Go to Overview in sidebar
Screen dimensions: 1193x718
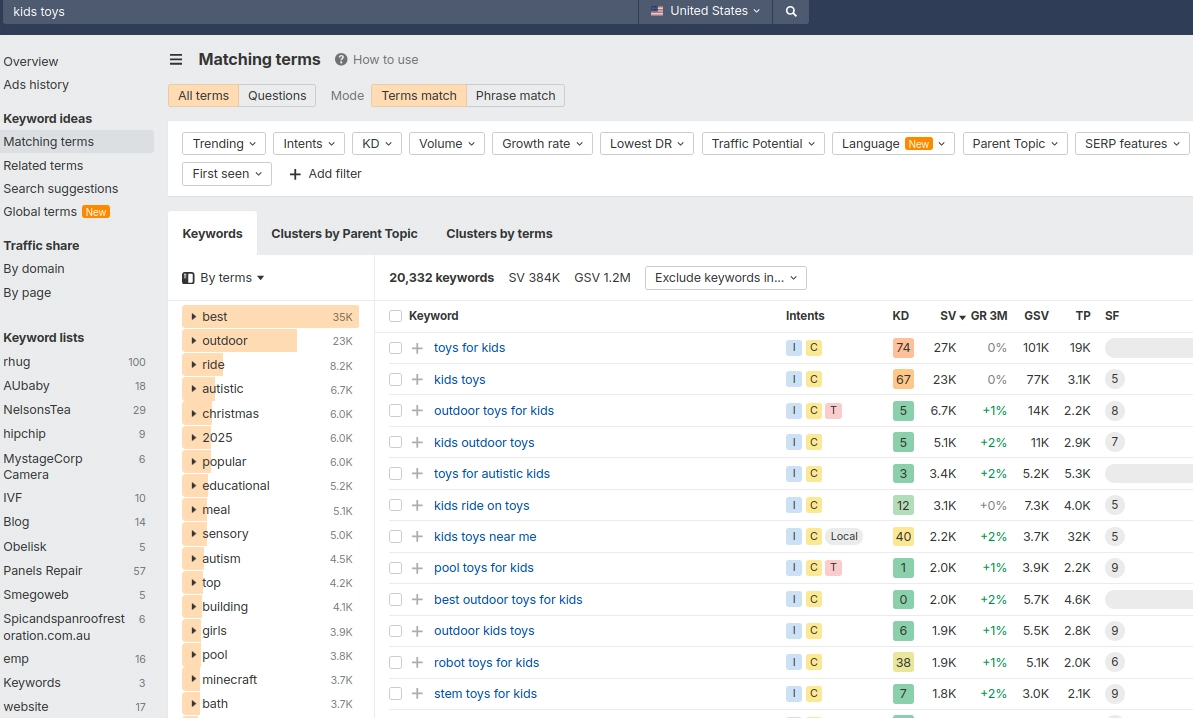tap(30, 62)
